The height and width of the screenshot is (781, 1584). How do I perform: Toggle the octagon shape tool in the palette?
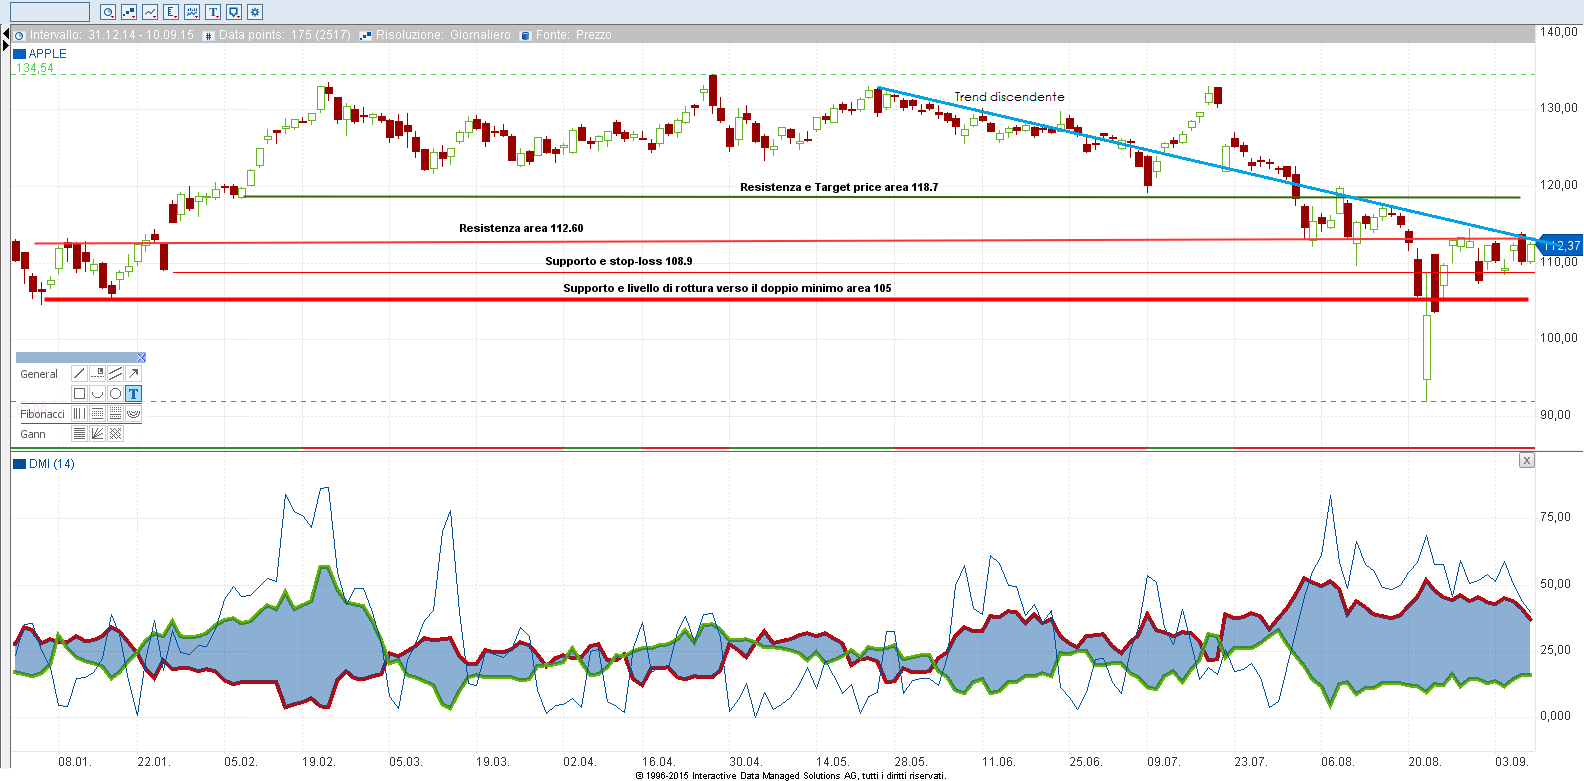tap(115, 394)
